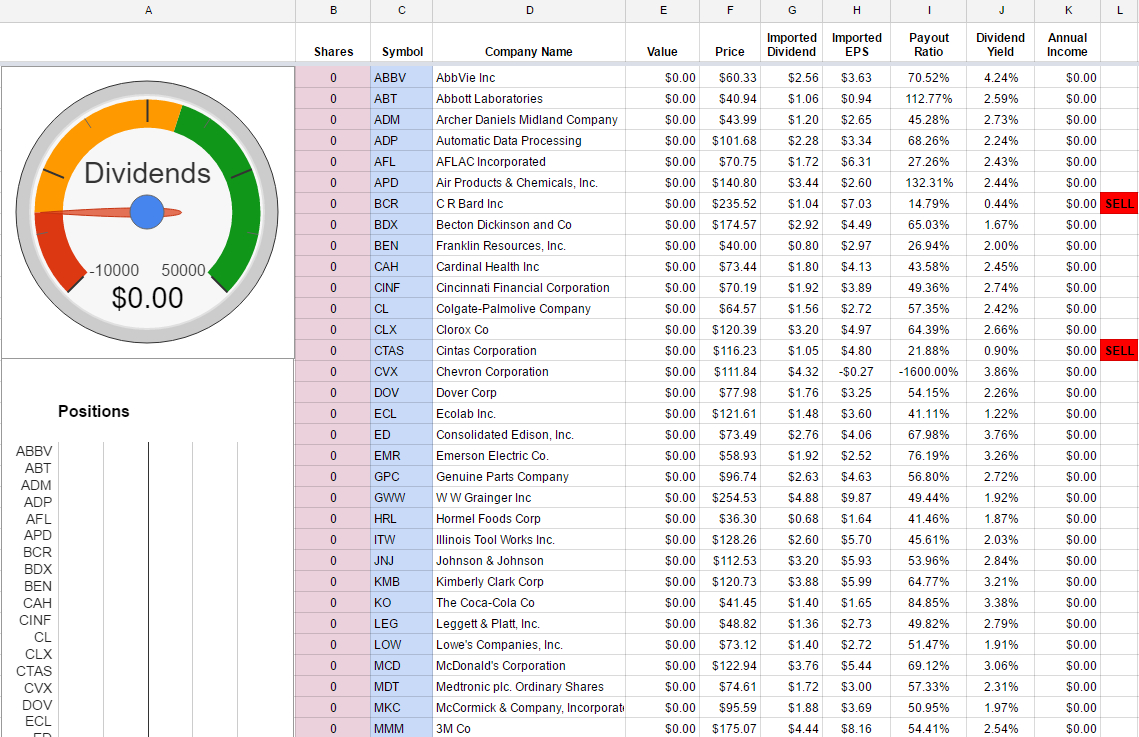Click the Company Name header cell
Image resolution: width=1139 pixels, height=737 pixels.
click(529, 52)
